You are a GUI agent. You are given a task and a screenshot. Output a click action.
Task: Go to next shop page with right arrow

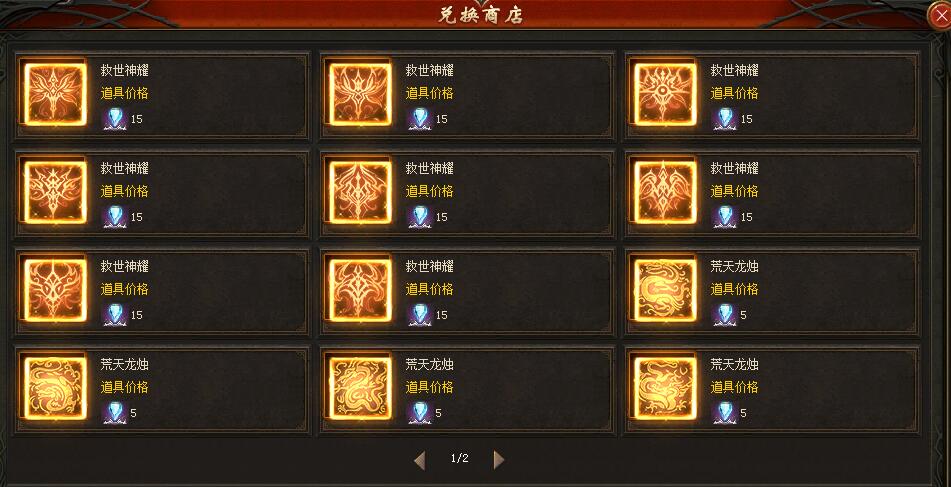499,460
